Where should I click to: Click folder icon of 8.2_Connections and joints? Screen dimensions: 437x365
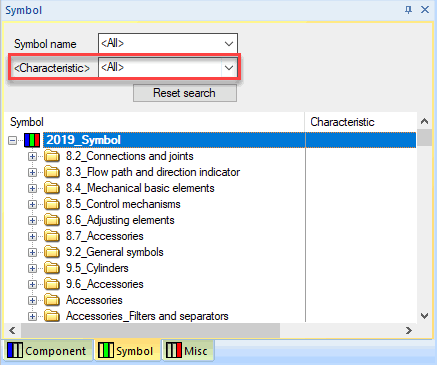coord(52,156)
